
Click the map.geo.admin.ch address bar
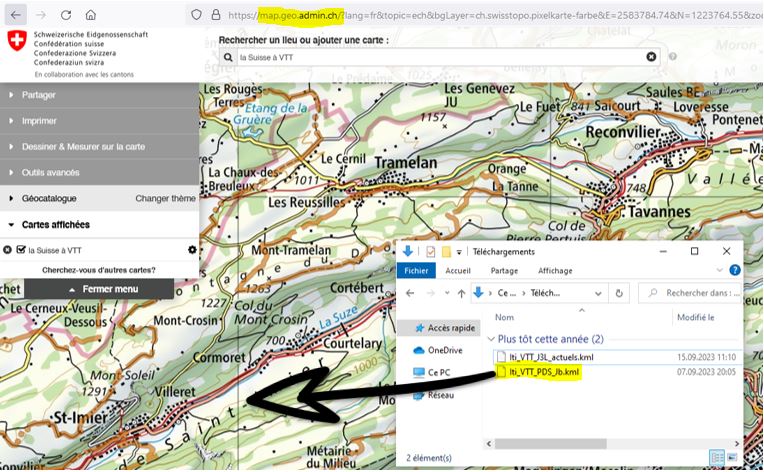(495, 15)
